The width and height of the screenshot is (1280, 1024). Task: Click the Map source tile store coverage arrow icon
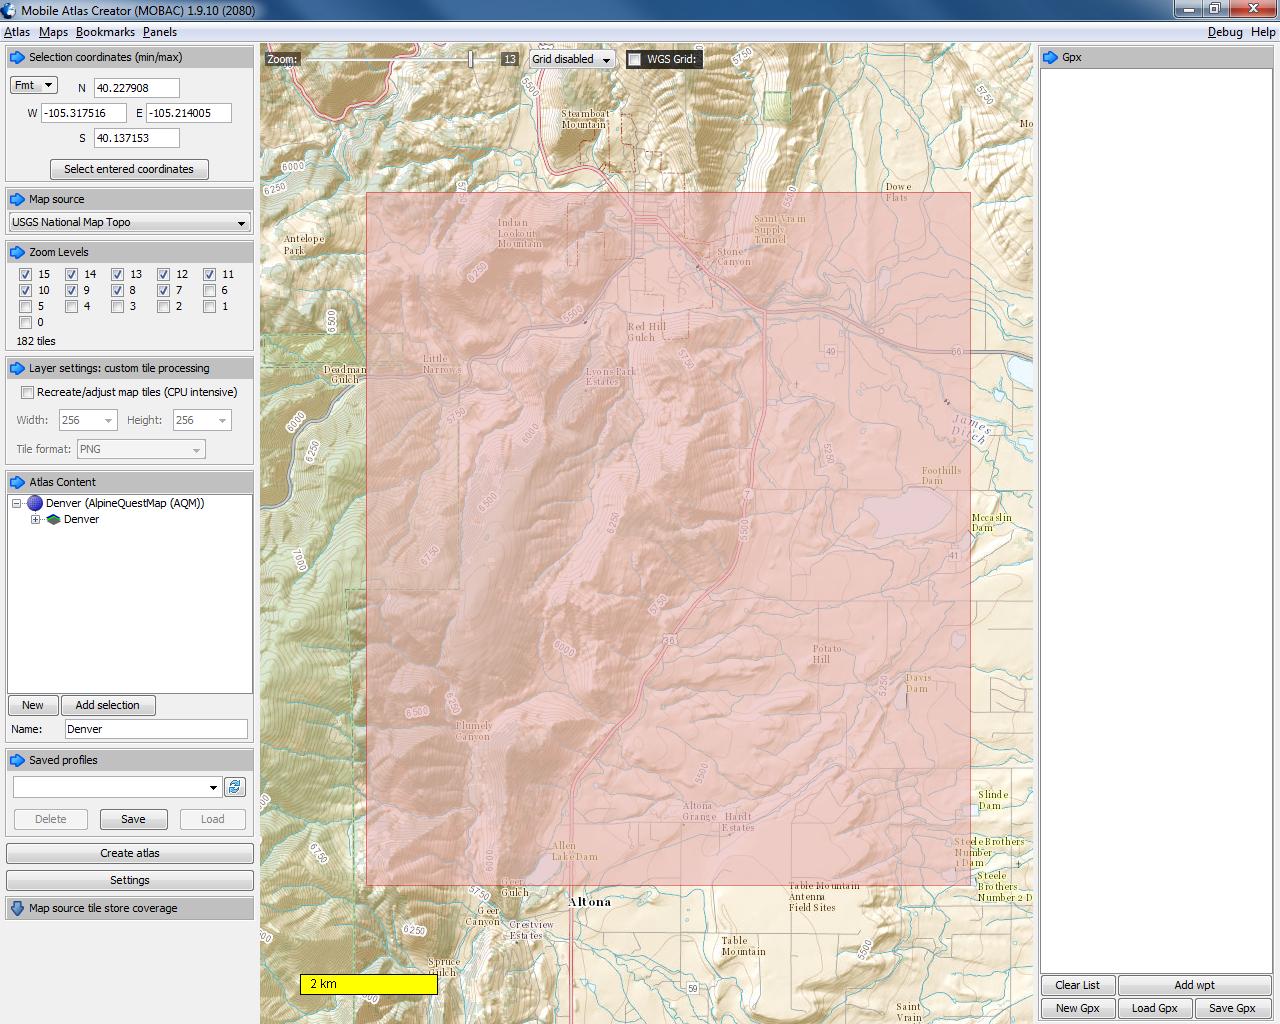(x=17, y=908)
